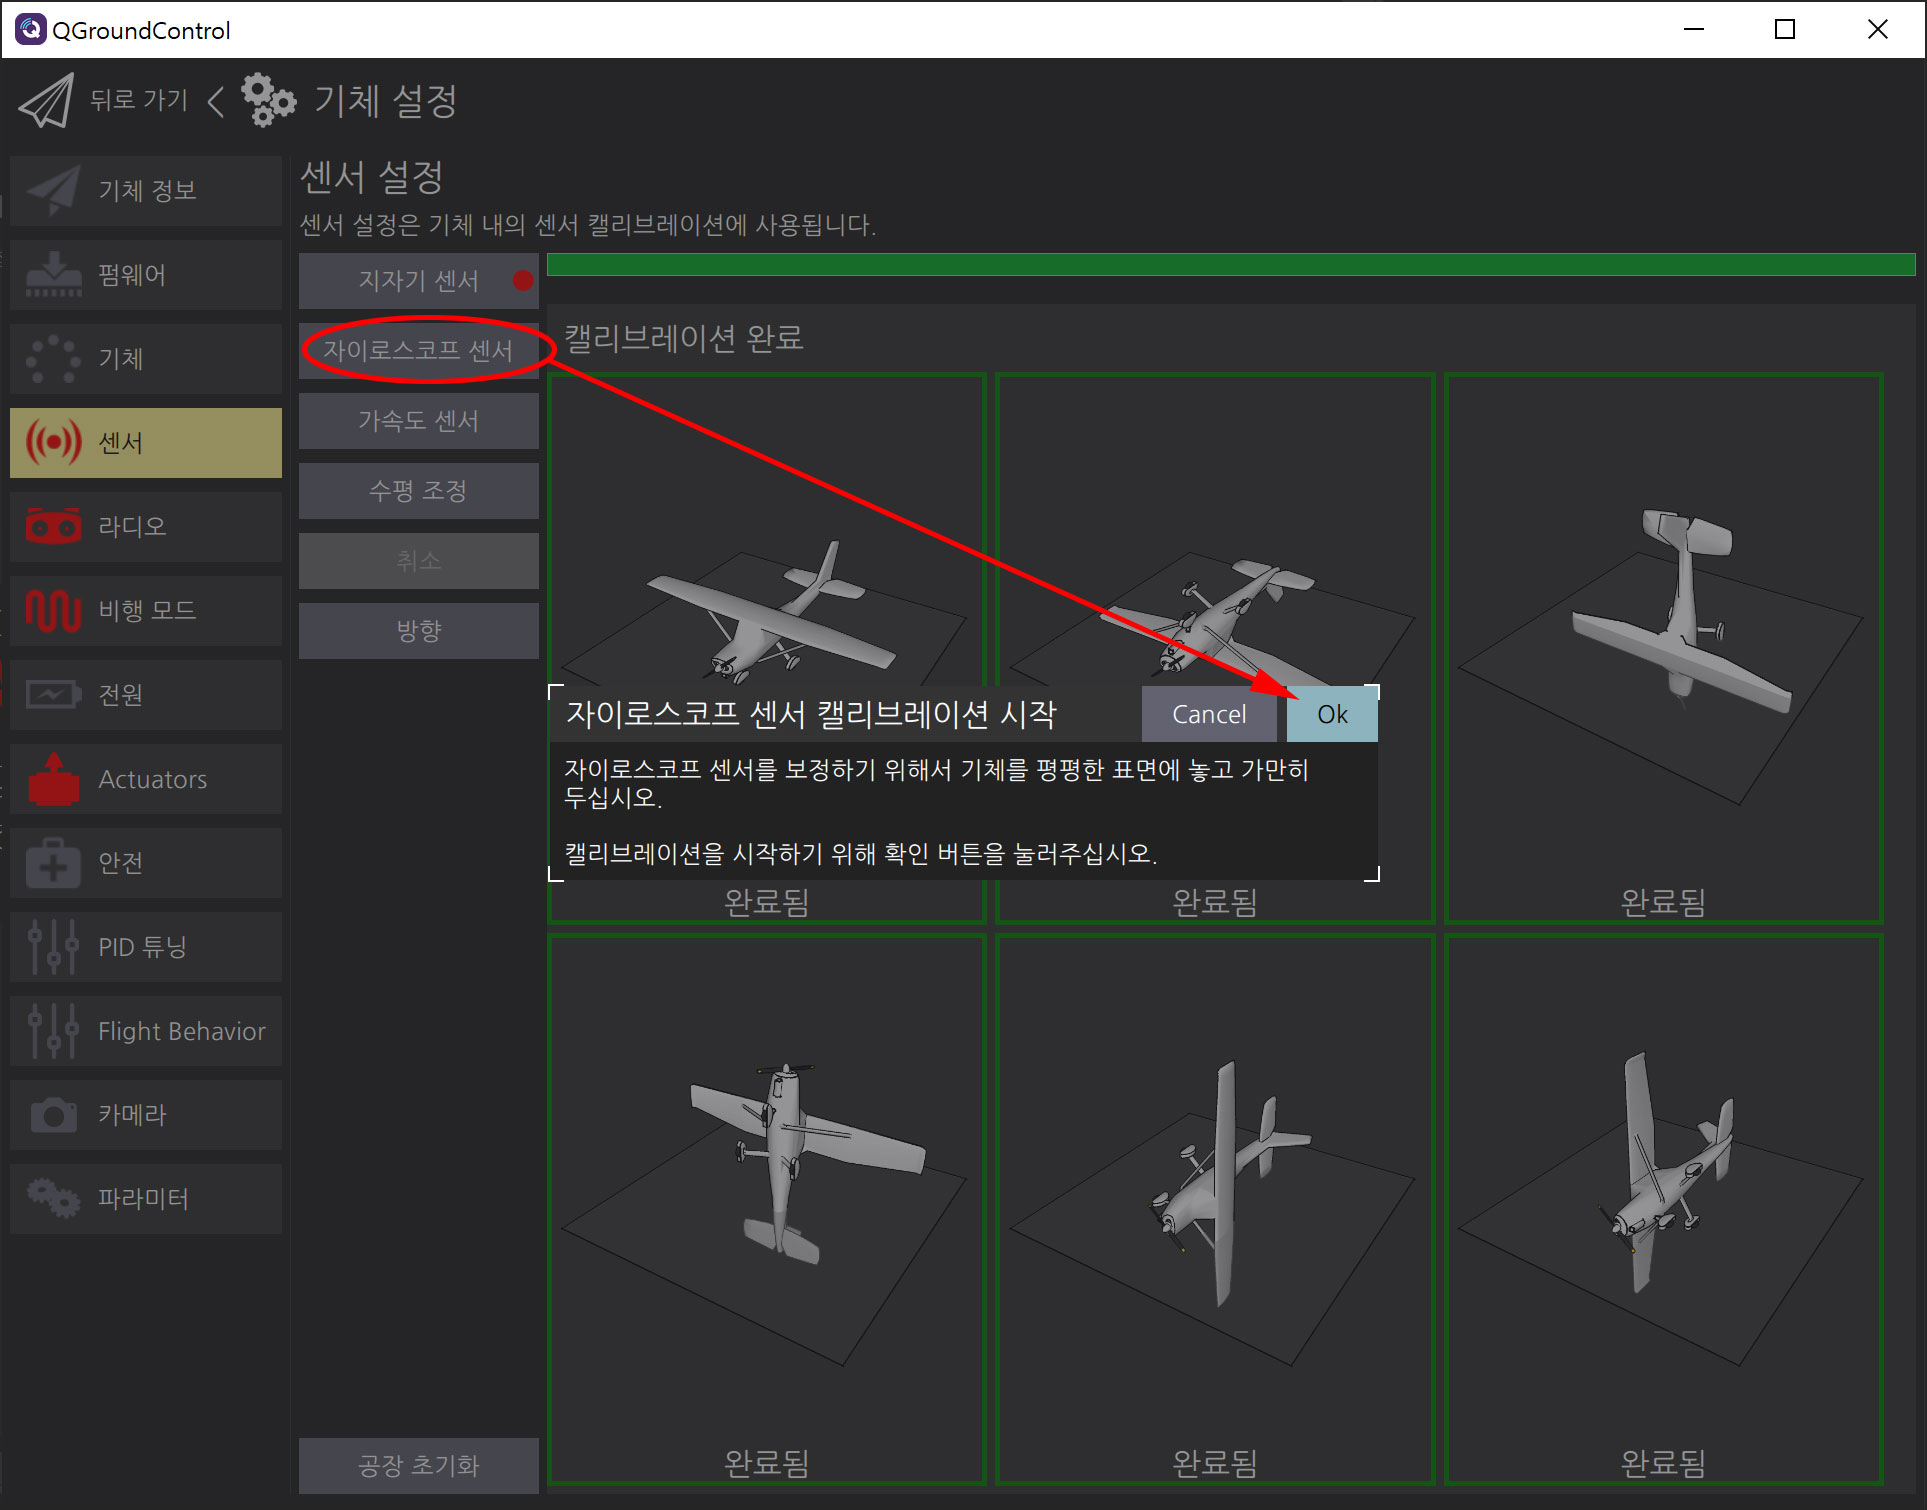Open the PID 튜닝 tab
Screen dimensions: 1927x1510
[x=146, y=947]
